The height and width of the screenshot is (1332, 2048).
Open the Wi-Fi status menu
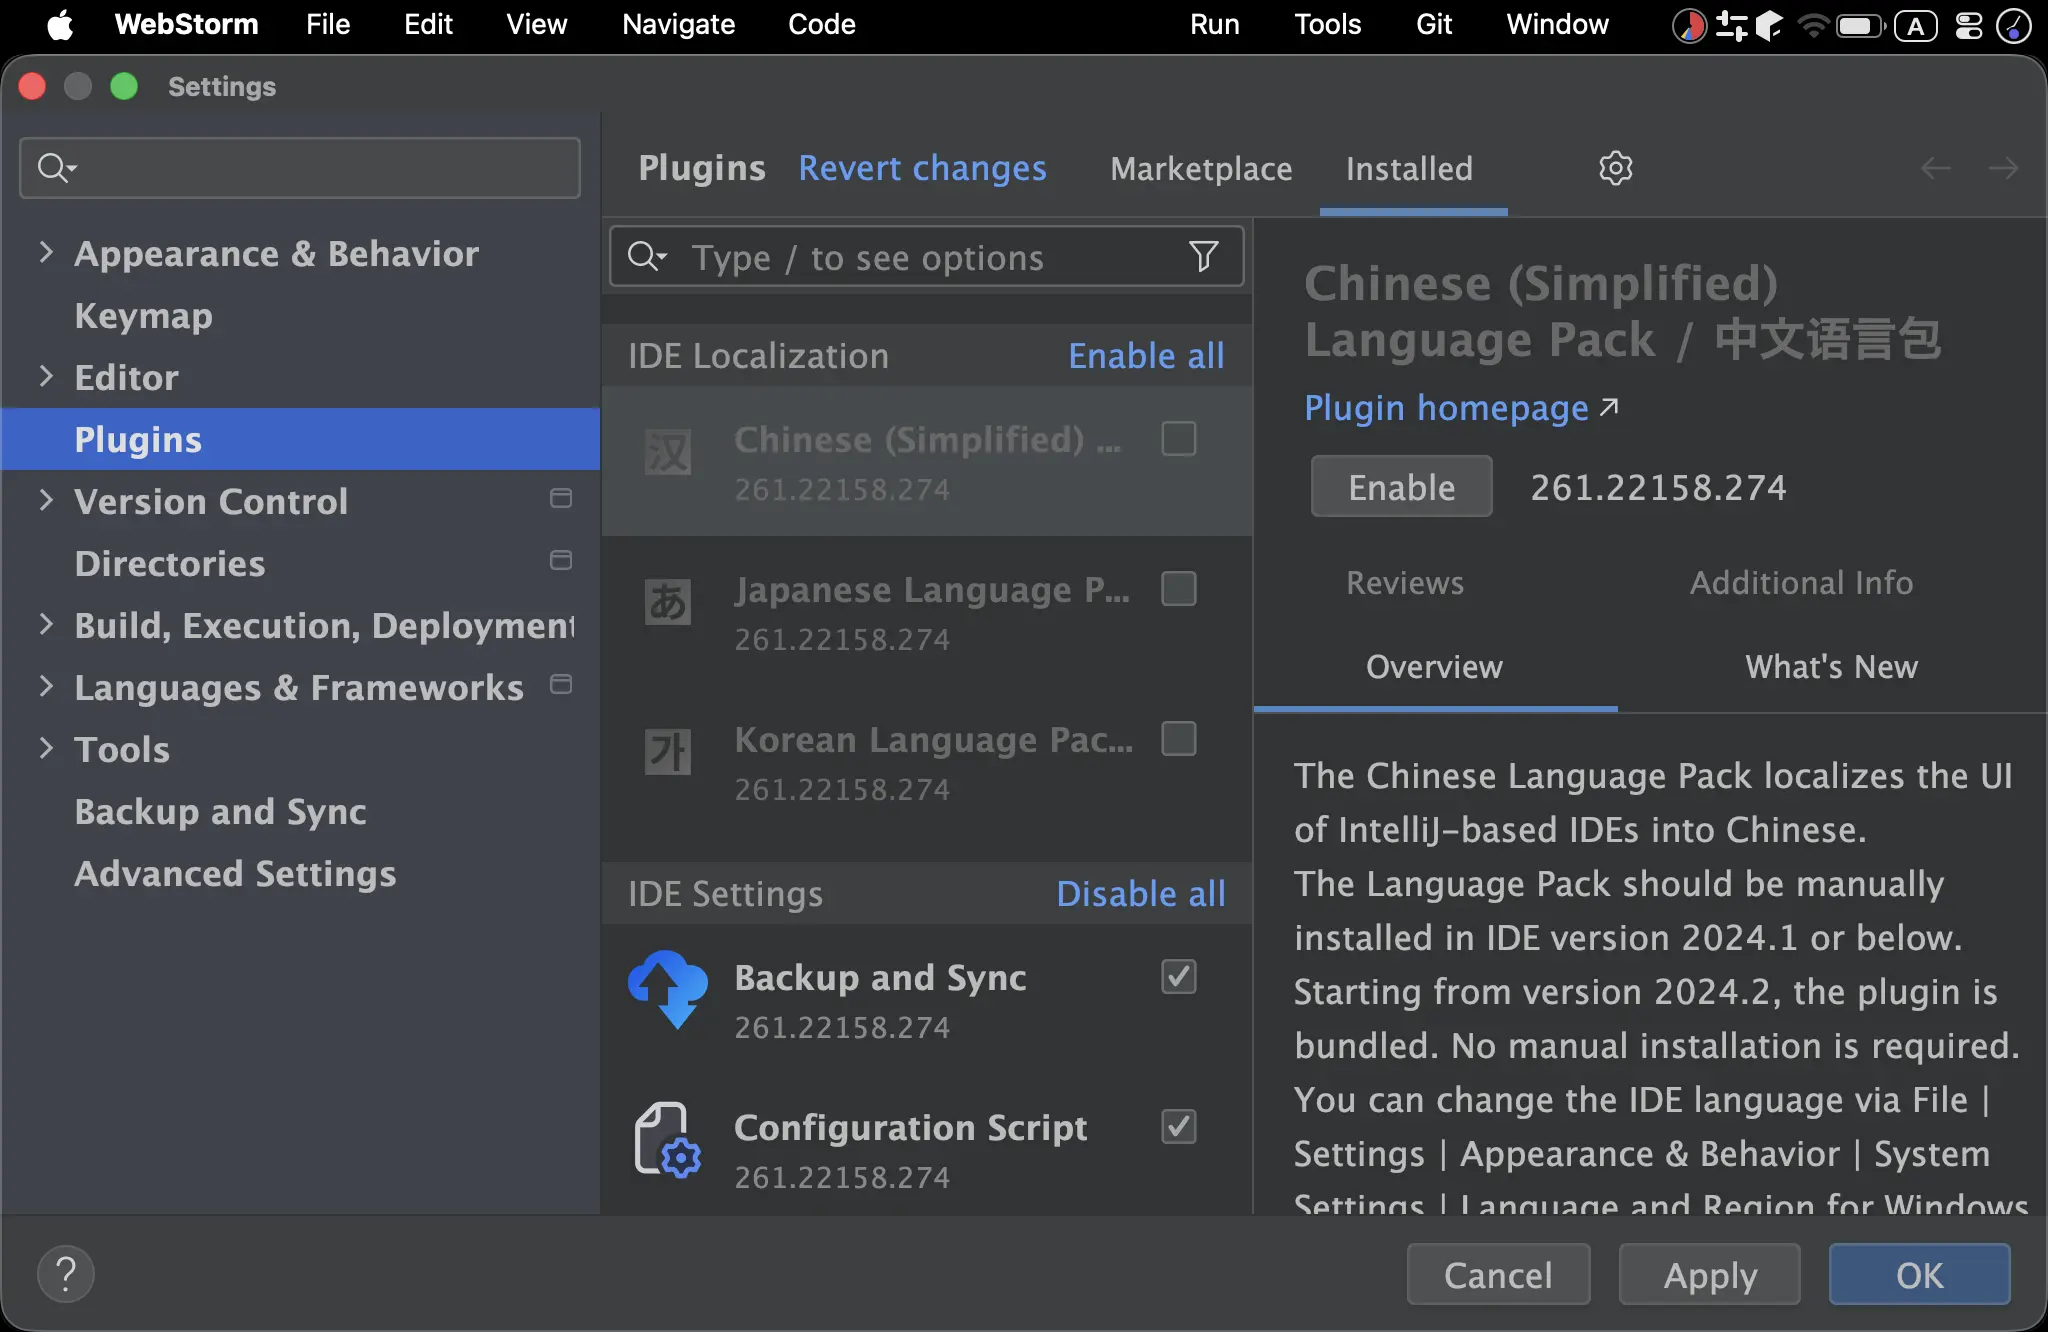pos(1813,25)
